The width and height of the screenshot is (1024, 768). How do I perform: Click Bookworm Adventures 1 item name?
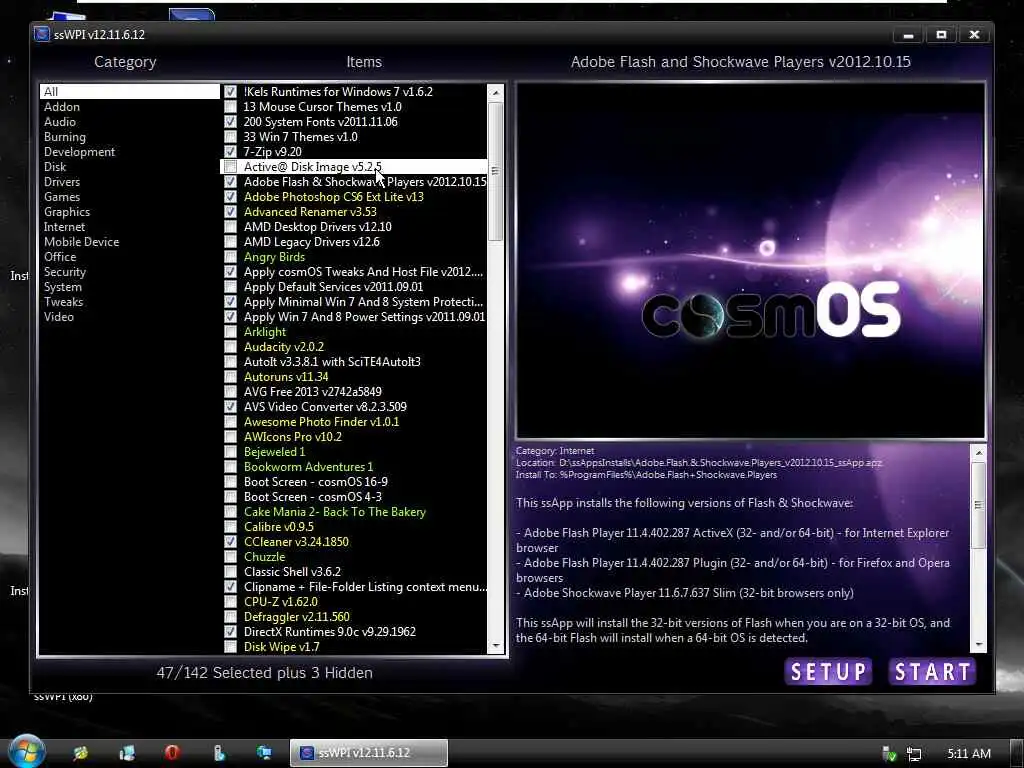click(x=308, y=467)
